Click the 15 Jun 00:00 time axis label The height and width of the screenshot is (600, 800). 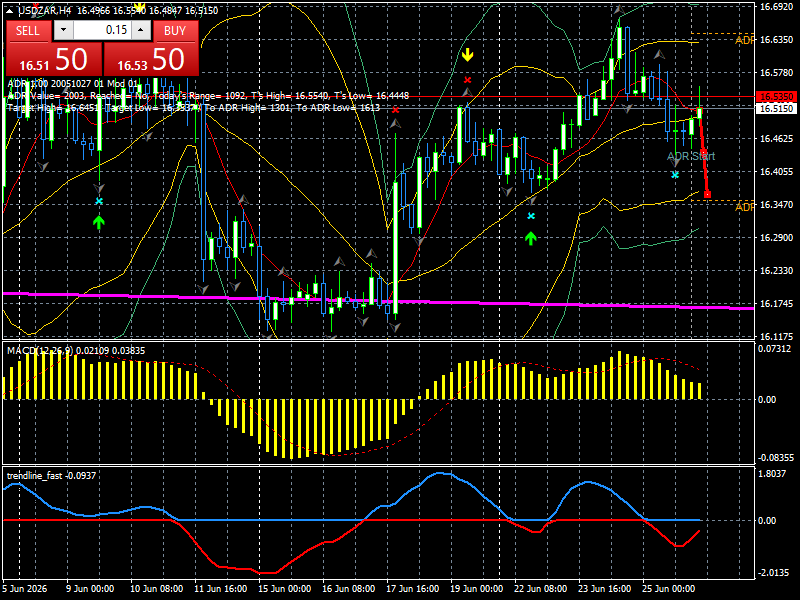pyautogui.click(x=285, y=588)
